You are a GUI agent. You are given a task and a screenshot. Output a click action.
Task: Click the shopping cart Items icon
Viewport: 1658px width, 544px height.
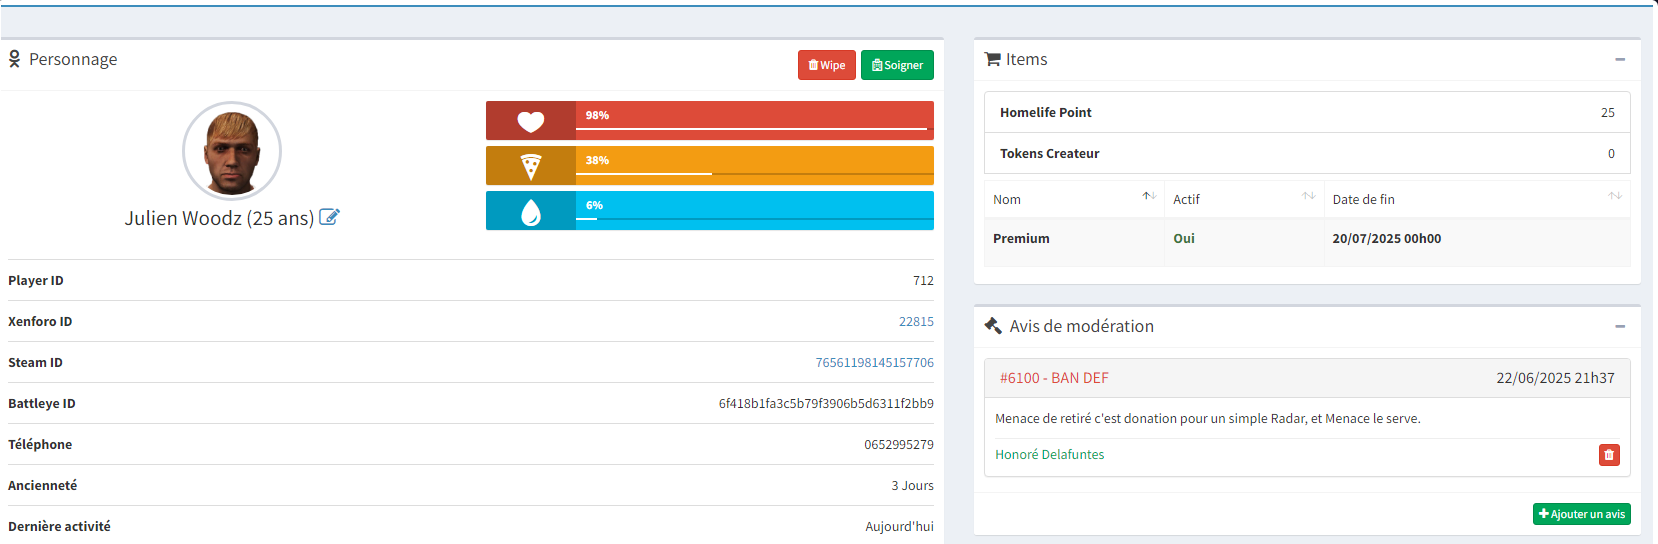(x=992, y=60)
